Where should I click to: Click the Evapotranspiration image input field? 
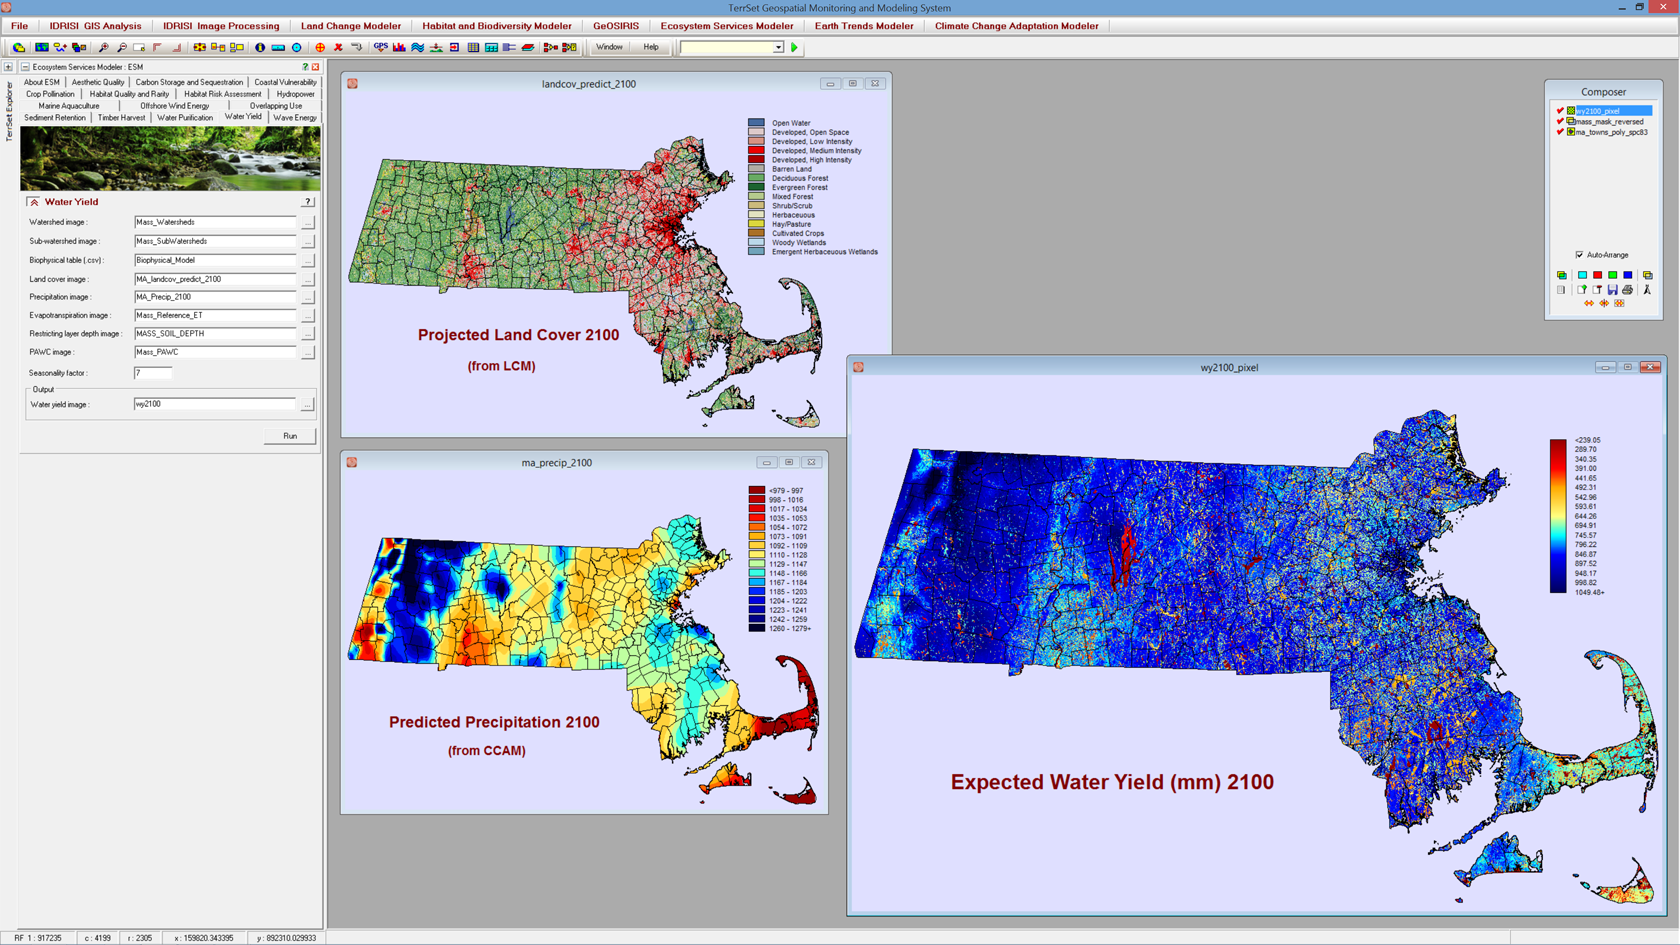click(215, 315)
